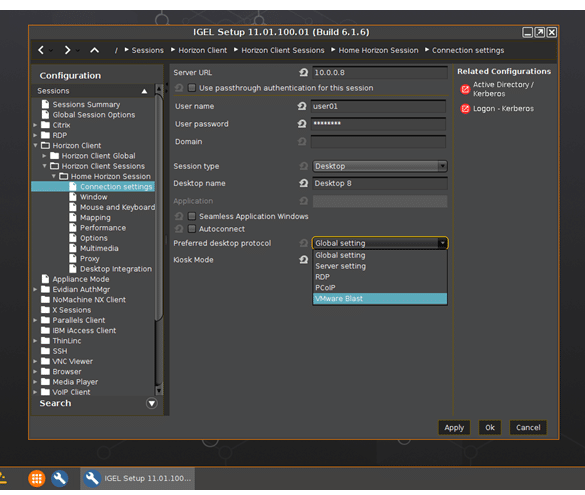
Task: Reset icon beside Autoconnect checkbox
Action: point(179,229)
